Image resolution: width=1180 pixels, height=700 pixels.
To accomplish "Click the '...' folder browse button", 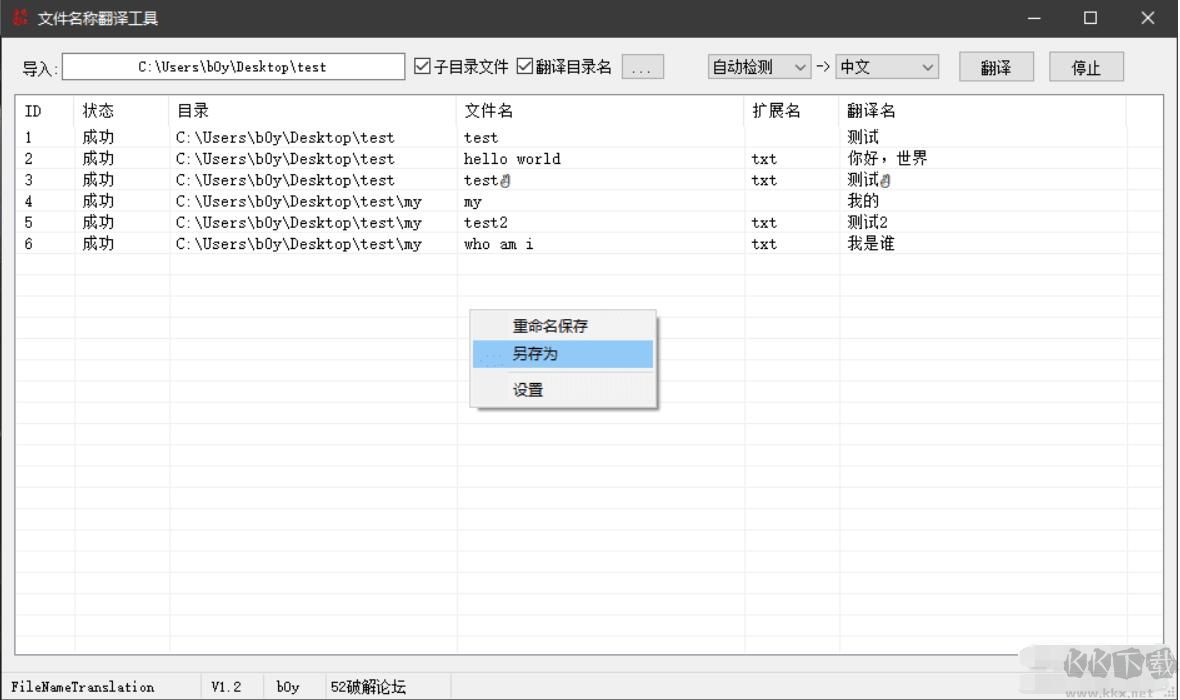I will coord(642,66).
